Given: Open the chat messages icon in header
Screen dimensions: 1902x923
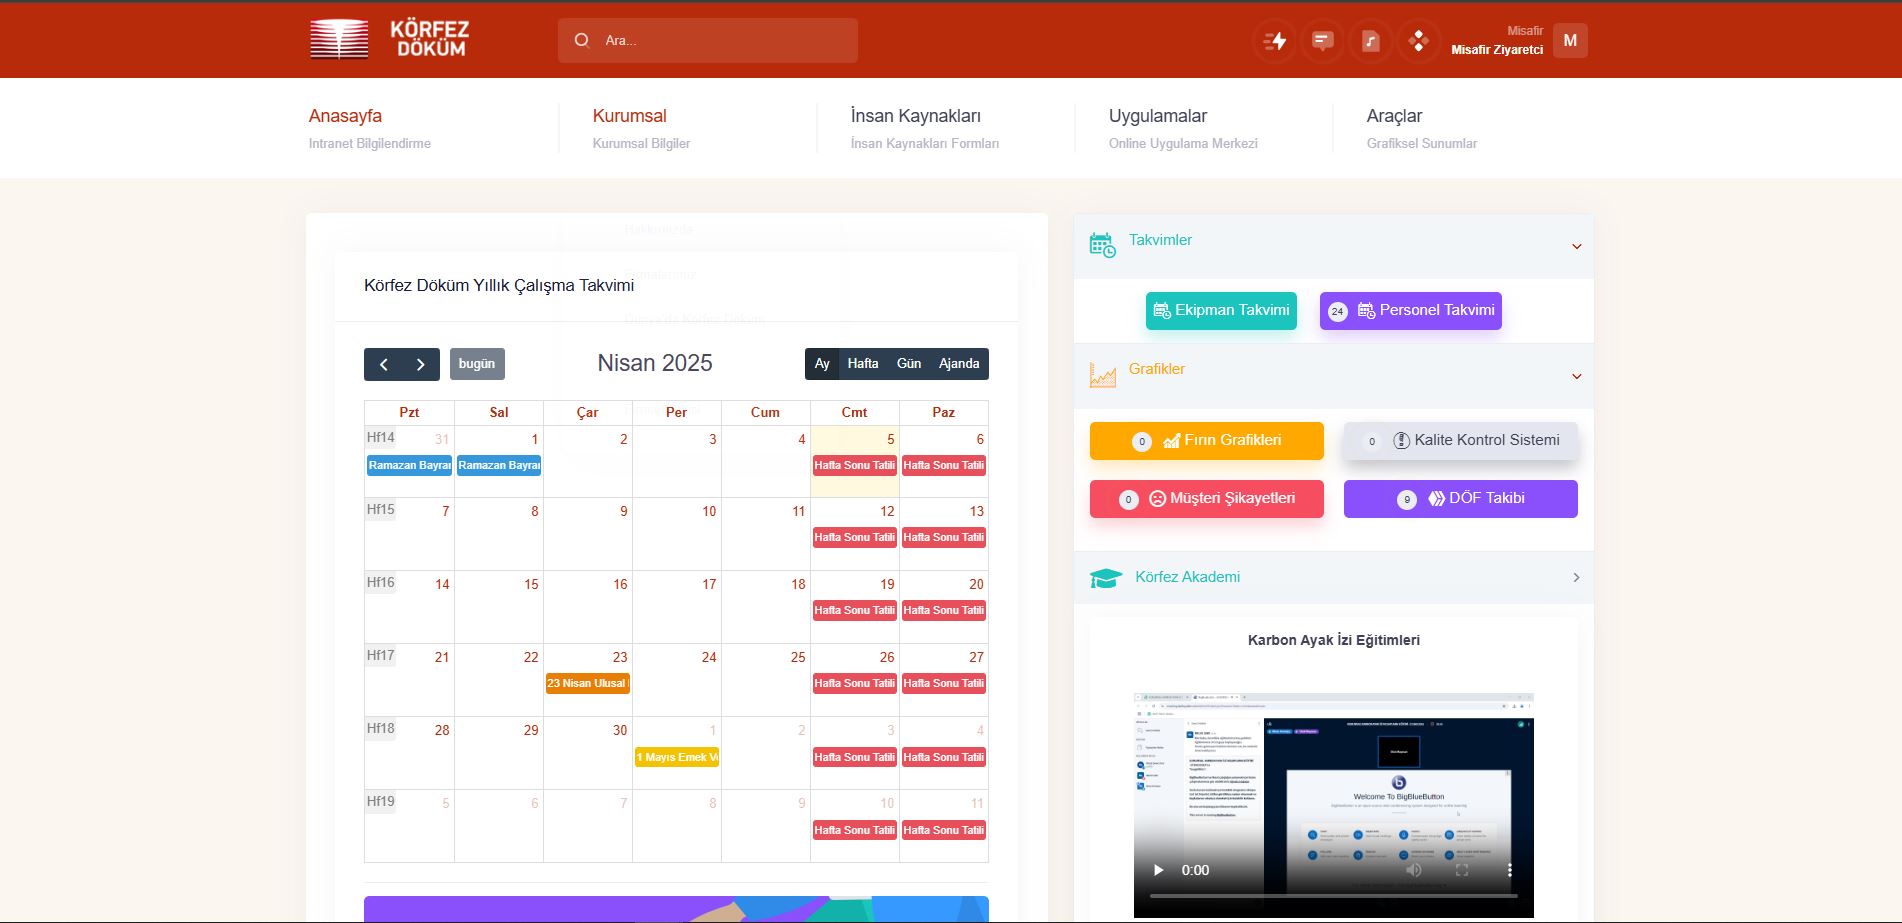Looking at the screenshot, I should (x=1322, y=41).
